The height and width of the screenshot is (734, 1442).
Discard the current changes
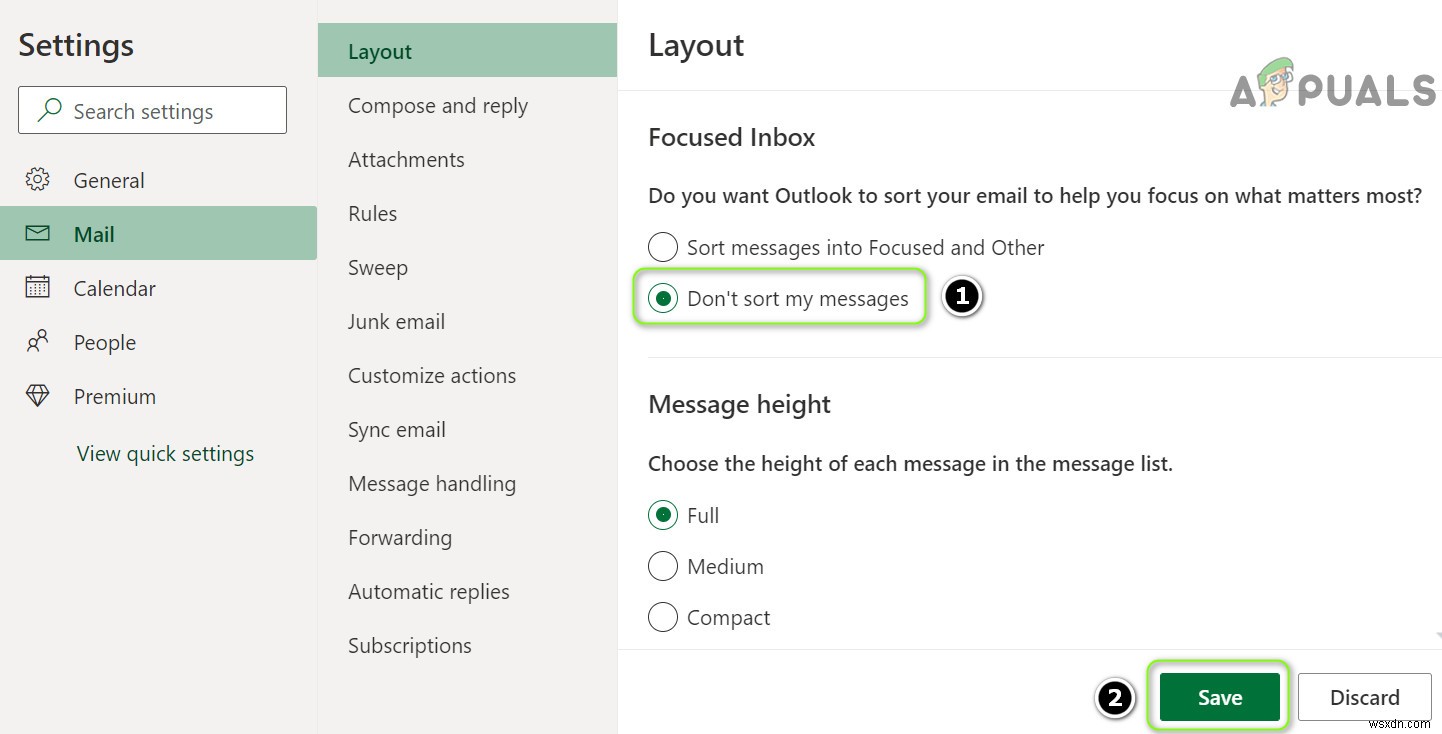coord(1364,697)
